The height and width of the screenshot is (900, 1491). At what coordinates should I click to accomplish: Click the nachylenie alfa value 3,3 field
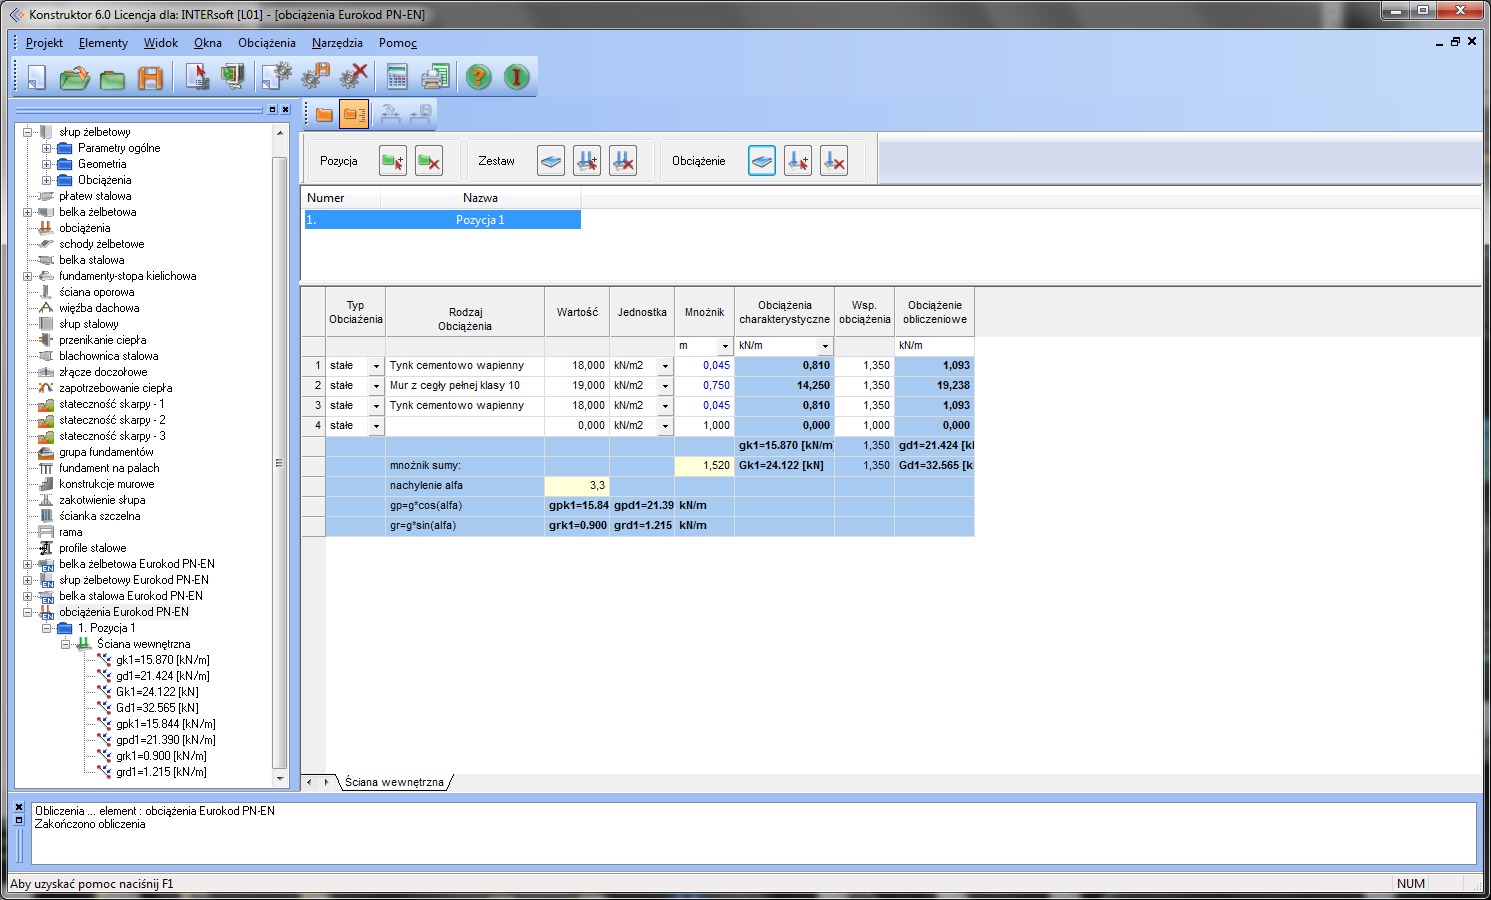577,485
